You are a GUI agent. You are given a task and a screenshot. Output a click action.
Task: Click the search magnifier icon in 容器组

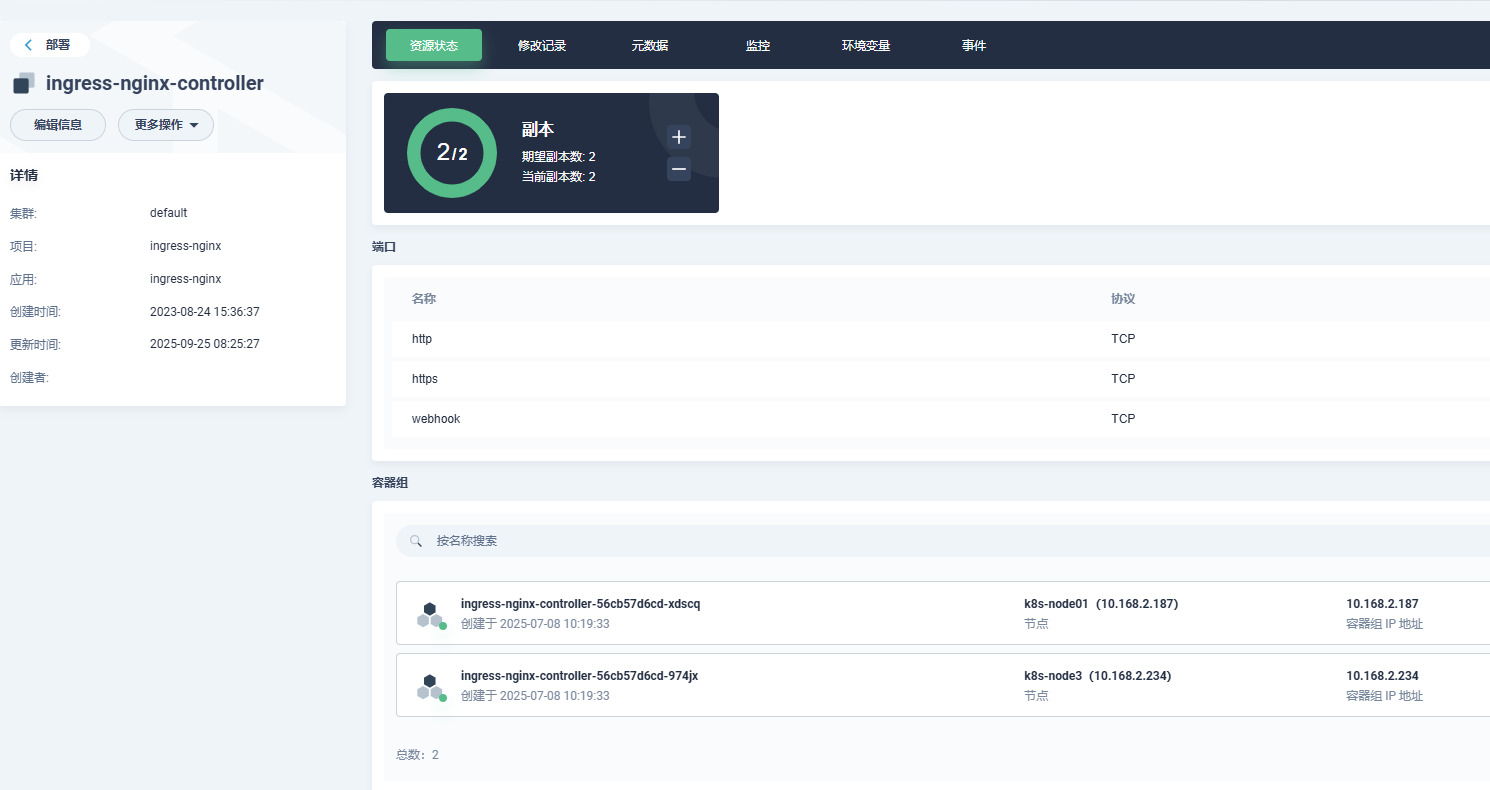coord(416,541)
